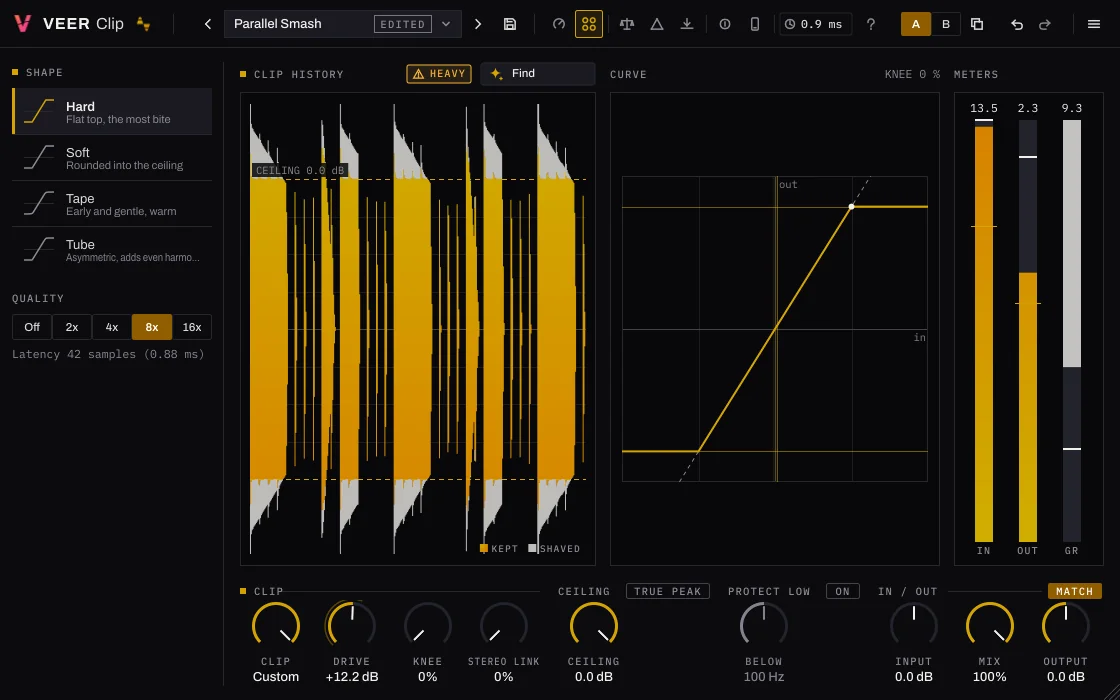Screen dimensions: 1120x700
Task: Click the yellow dots icon beside Clip title
Action: point(143,24)
